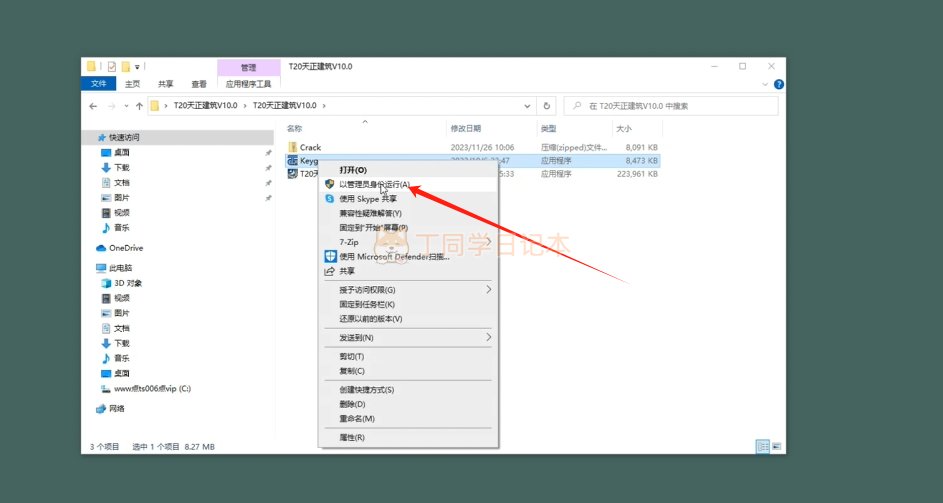Screen dimensions: 943x503
Task: Click the Skype icon in the context menu
Action: [329, 199]
